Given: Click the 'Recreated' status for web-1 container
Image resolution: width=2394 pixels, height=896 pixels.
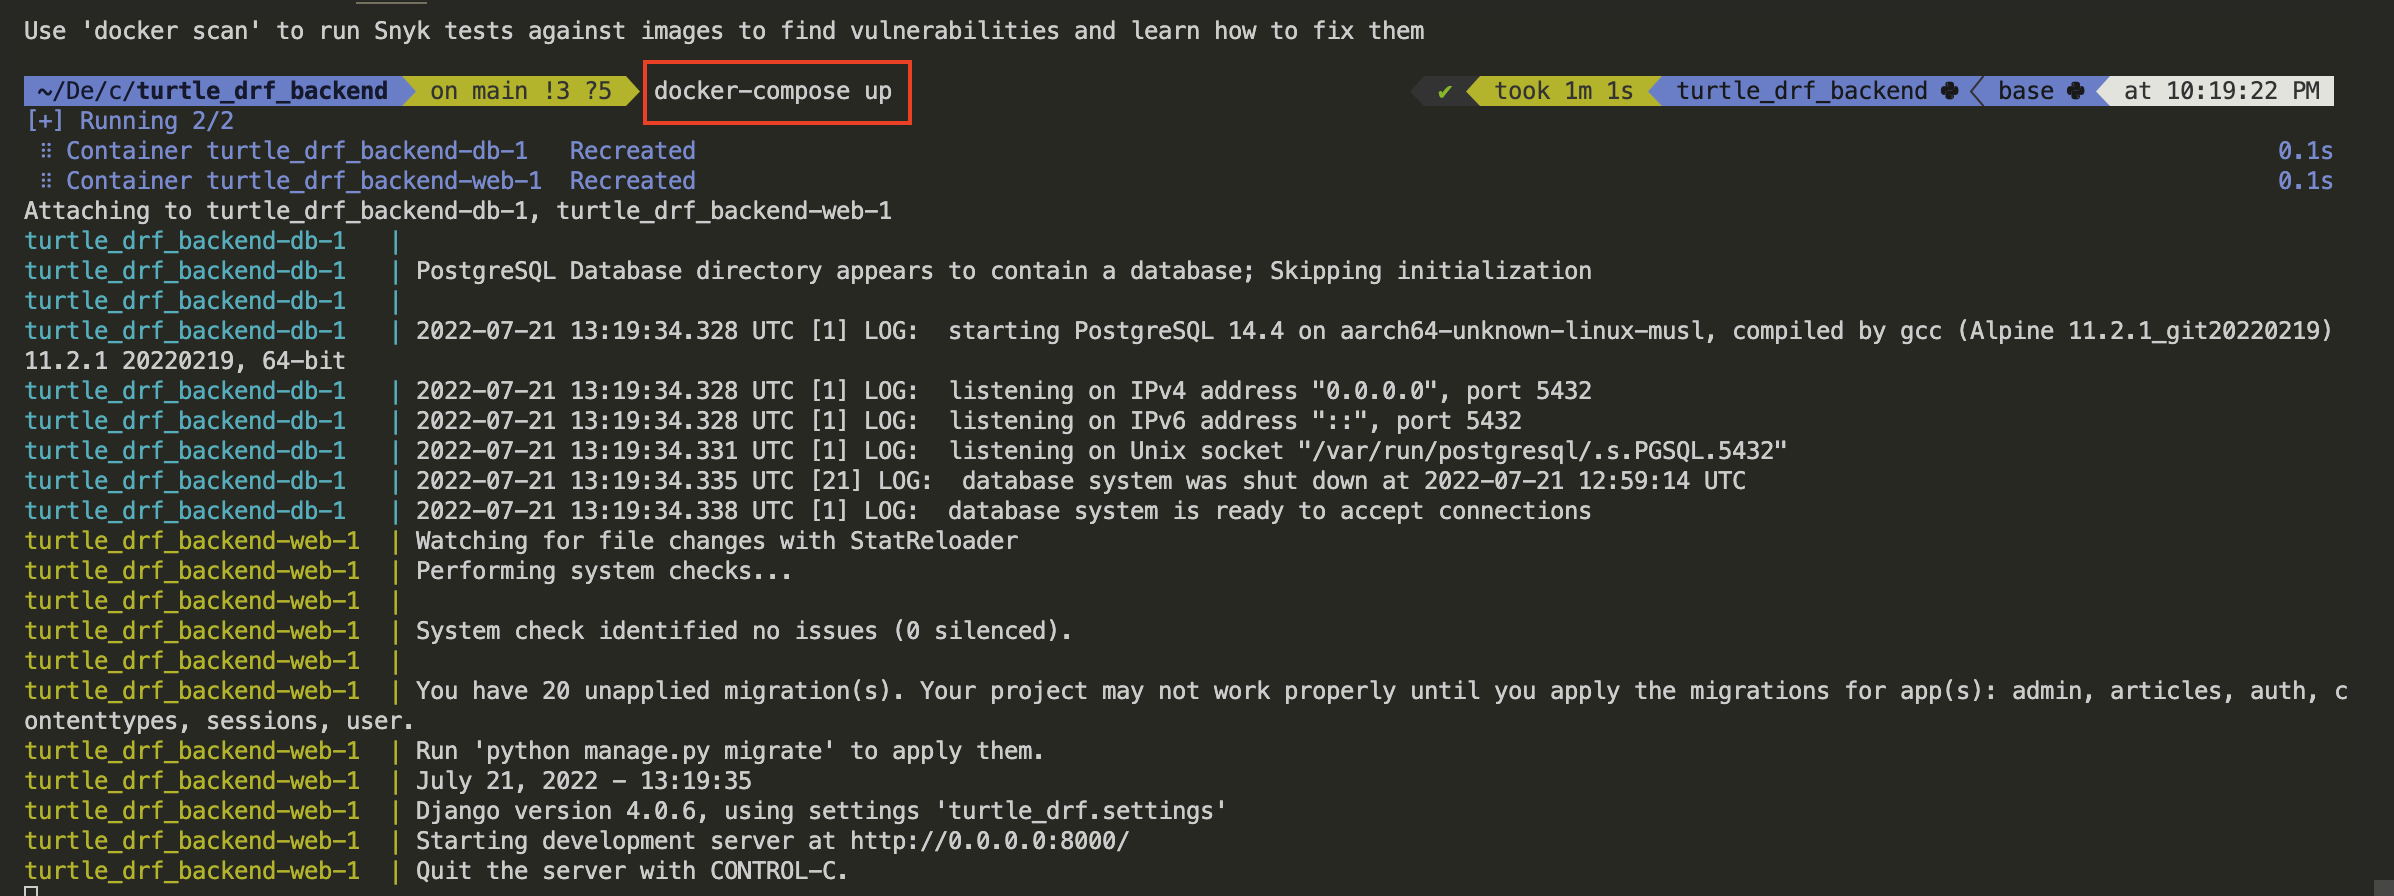Looking at the screenshot, I should [632, 181].
